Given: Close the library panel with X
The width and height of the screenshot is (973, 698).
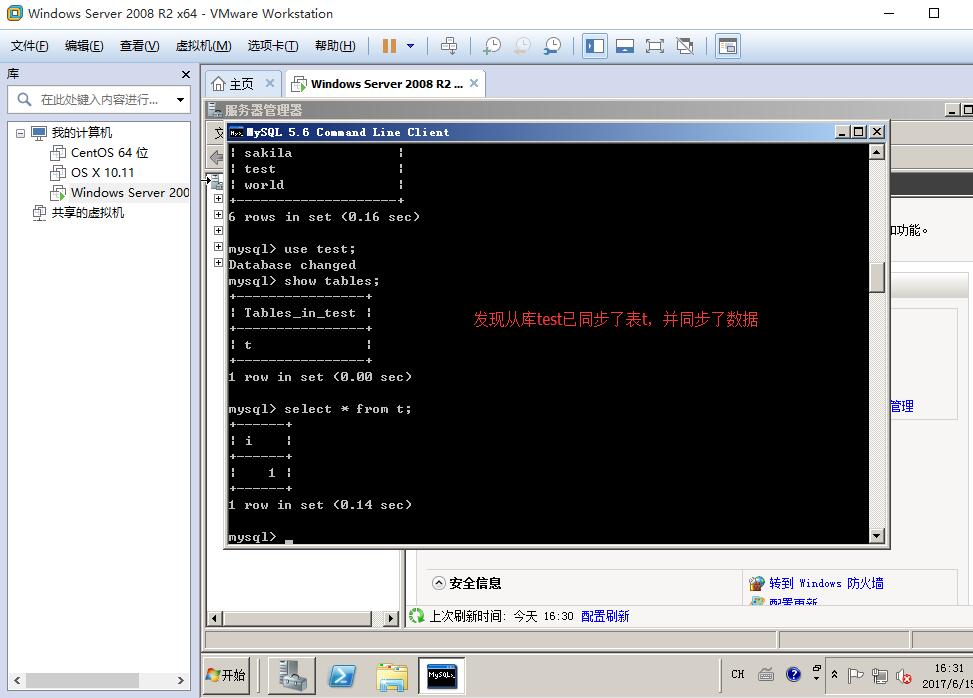Looking at the screenshot, I should point(186,74).
